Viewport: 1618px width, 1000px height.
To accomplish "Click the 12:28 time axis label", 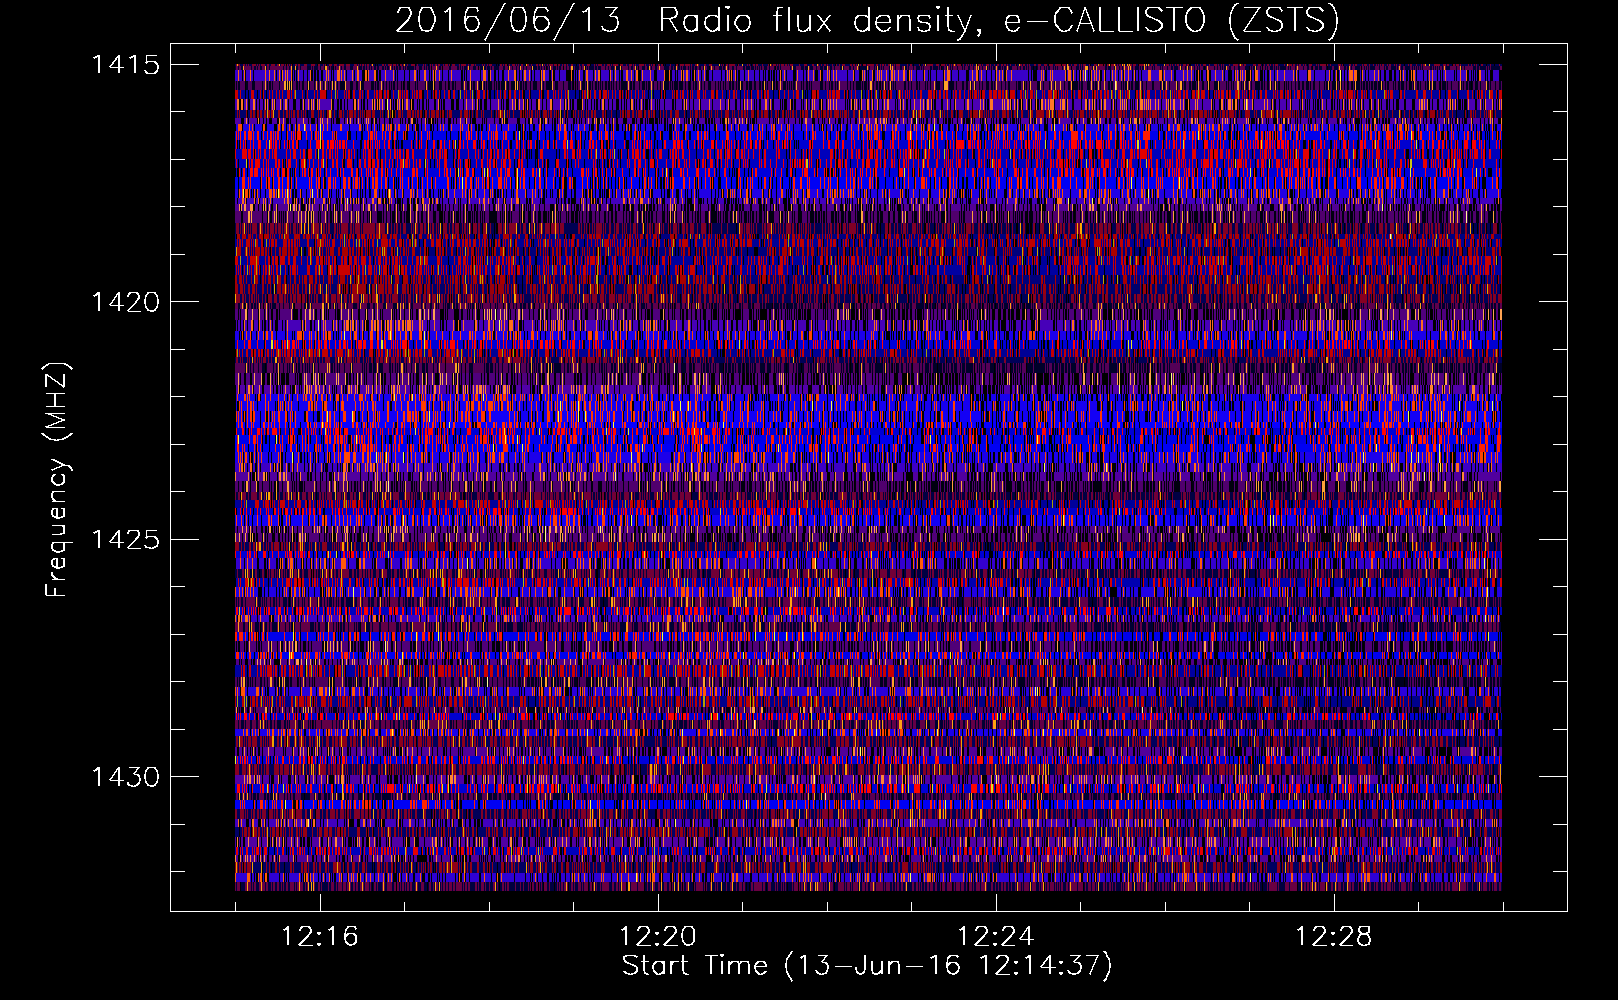I will click(1334, 937).
